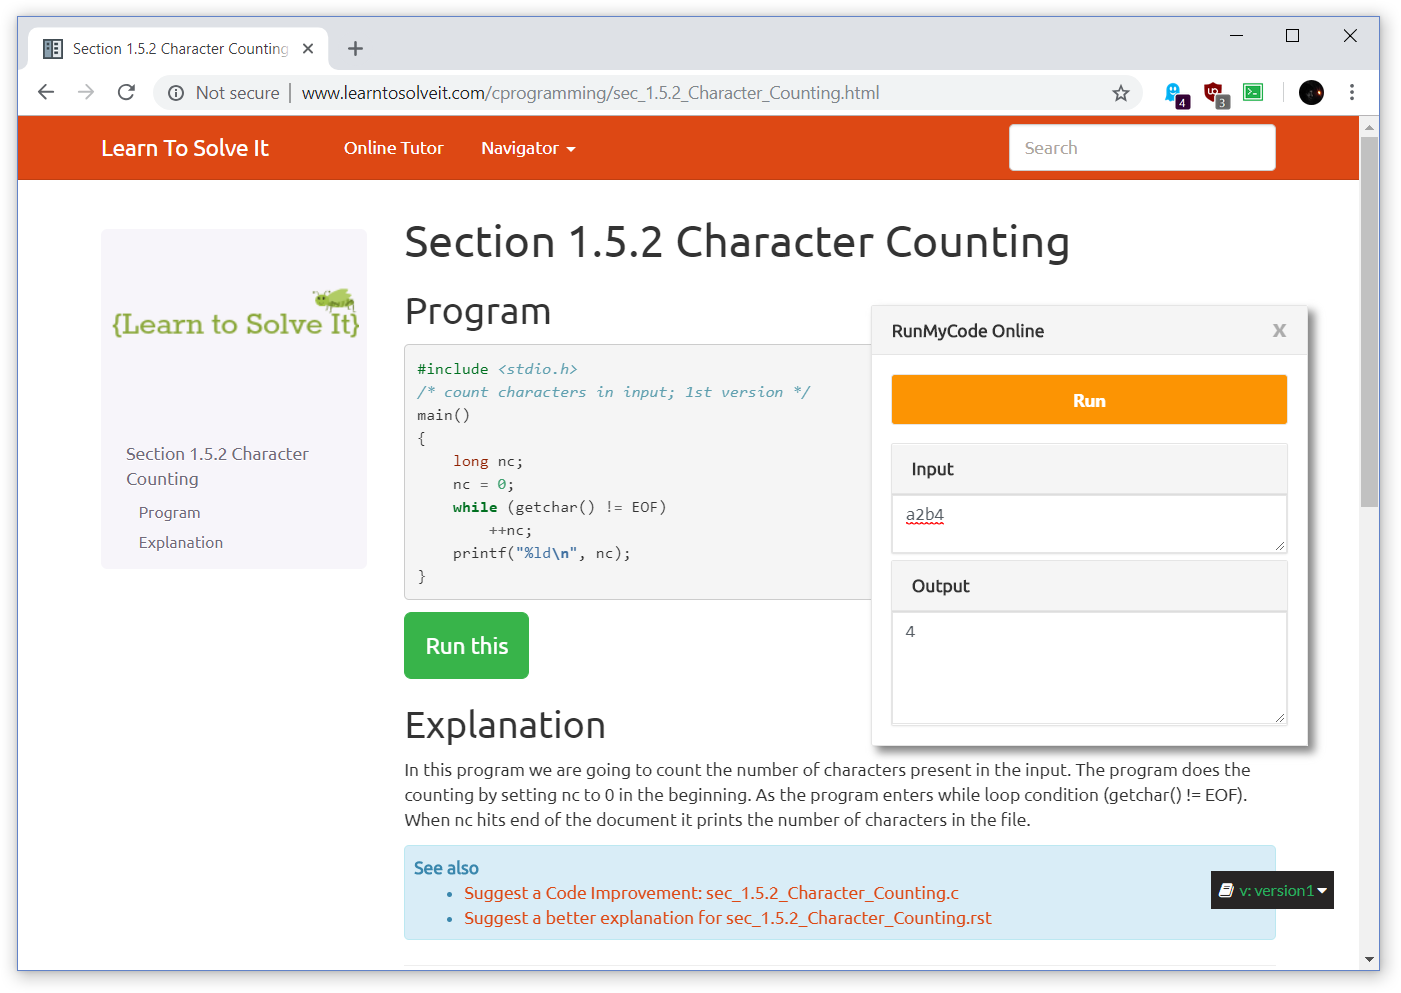This screenshot has height=993, width=1401.
Task: Bookmark this page with the star
Action: point(1120,93)
